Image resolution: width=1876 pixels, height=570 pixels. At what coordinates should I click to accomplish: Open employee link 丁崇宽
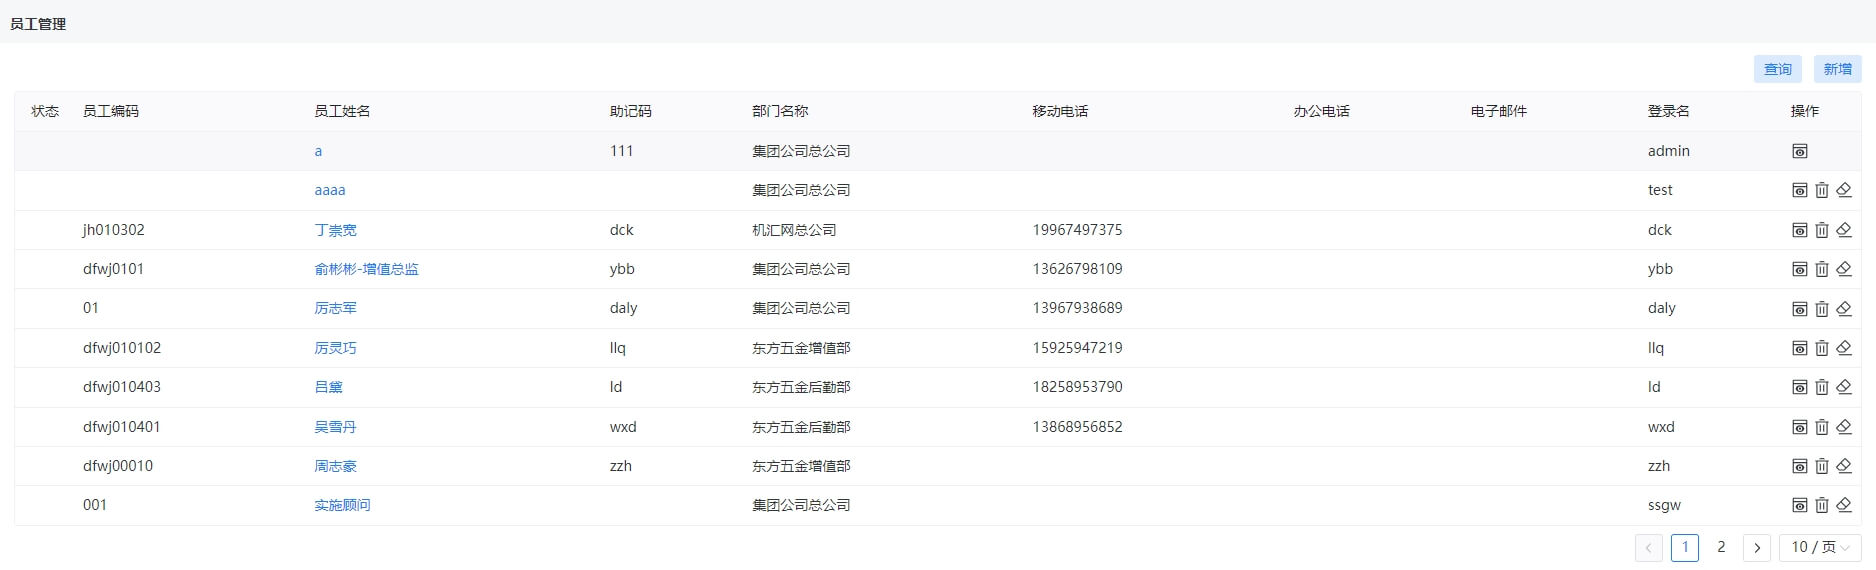click(x=335, y=230)
